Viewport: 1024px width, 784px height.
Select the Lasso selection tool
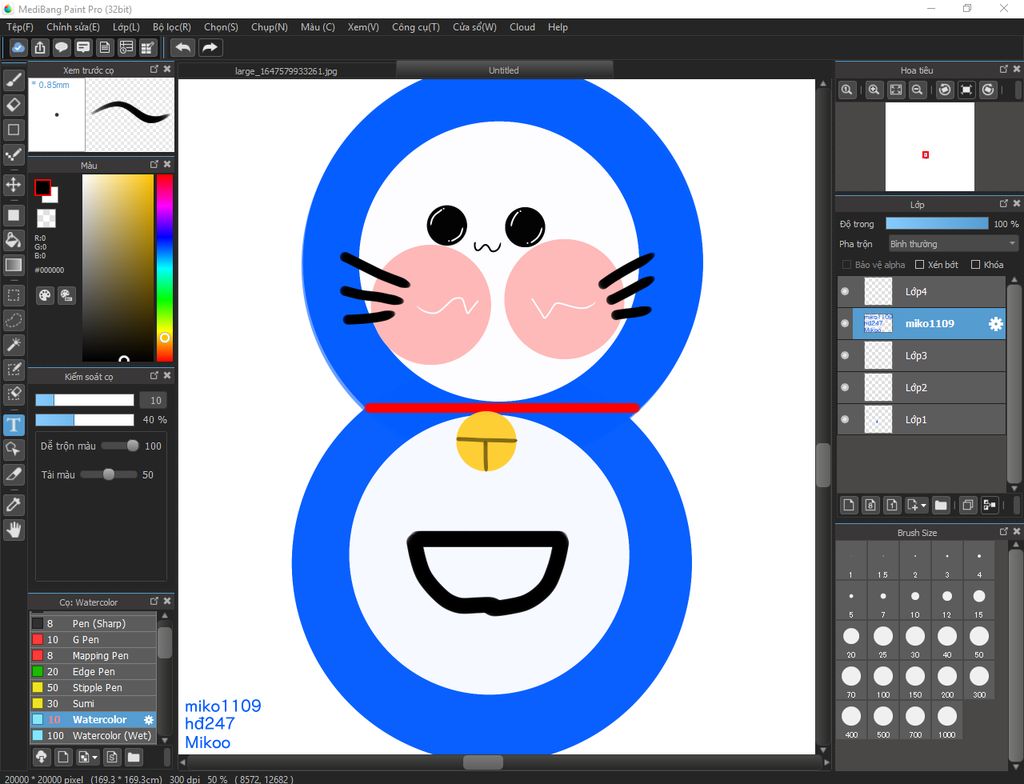click(x=13, y=320)
